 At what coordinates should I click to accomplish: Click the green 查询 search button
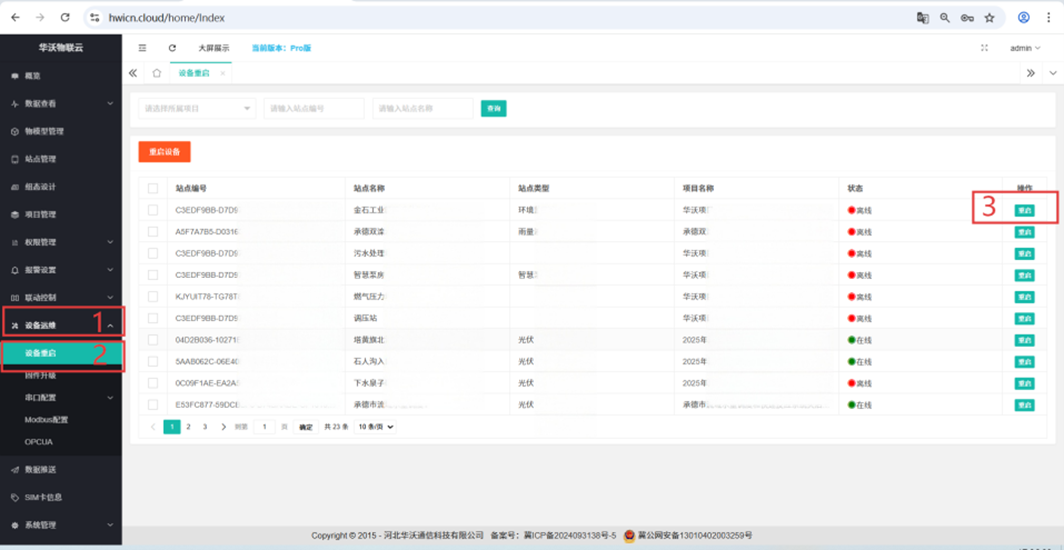point(493,108)
